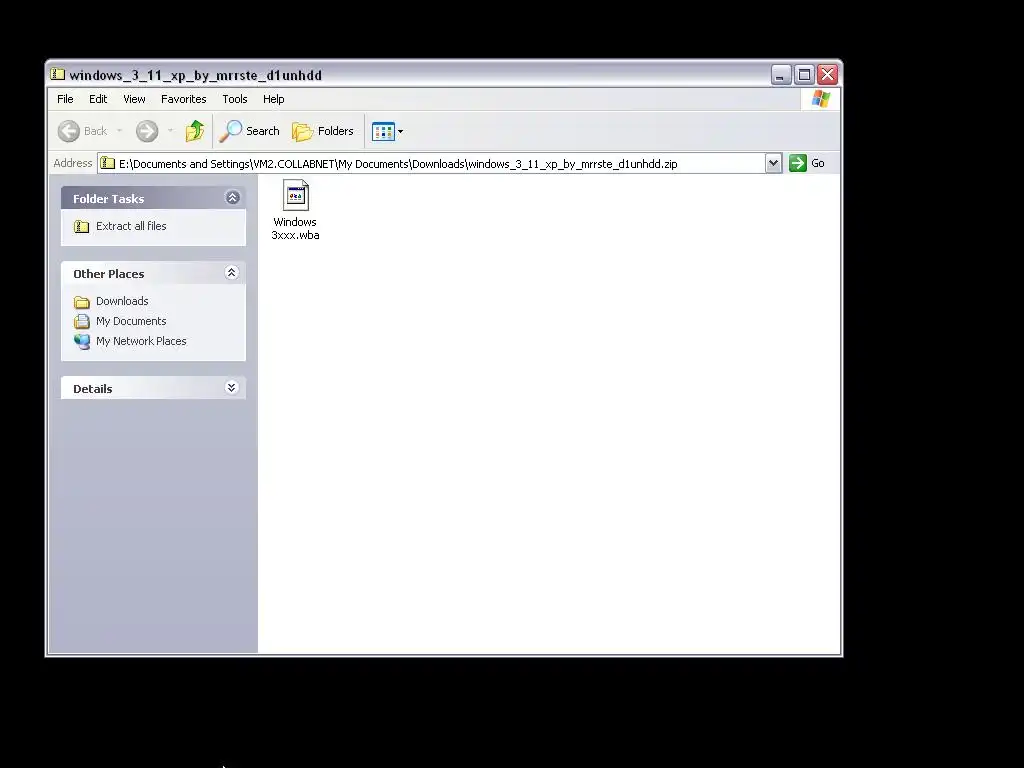Click the Extract all files zip icon
This screenshot has width=1024, height=768.
[82, 227]
